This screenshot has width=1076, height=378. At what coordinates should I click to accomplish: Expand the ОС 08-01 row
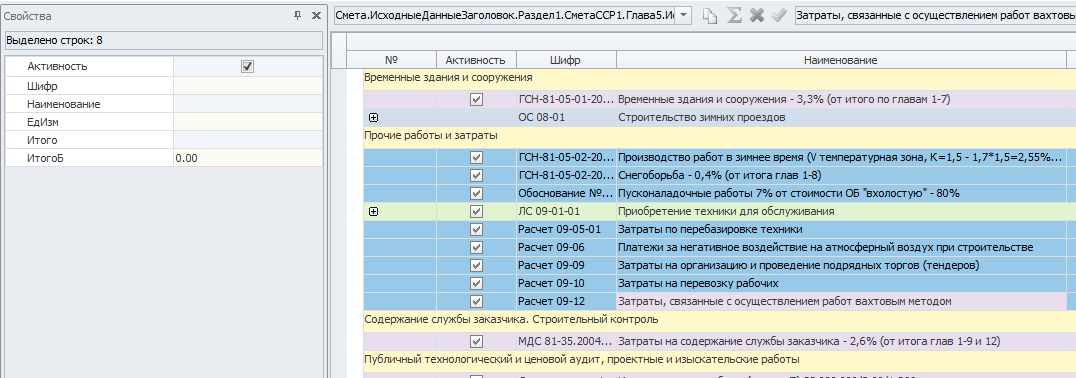click(x=373, y=117)
